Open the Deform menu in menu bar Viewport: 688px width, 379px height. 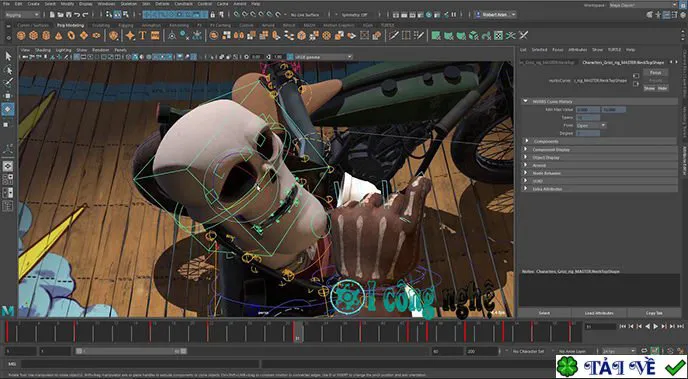[163, 4]
